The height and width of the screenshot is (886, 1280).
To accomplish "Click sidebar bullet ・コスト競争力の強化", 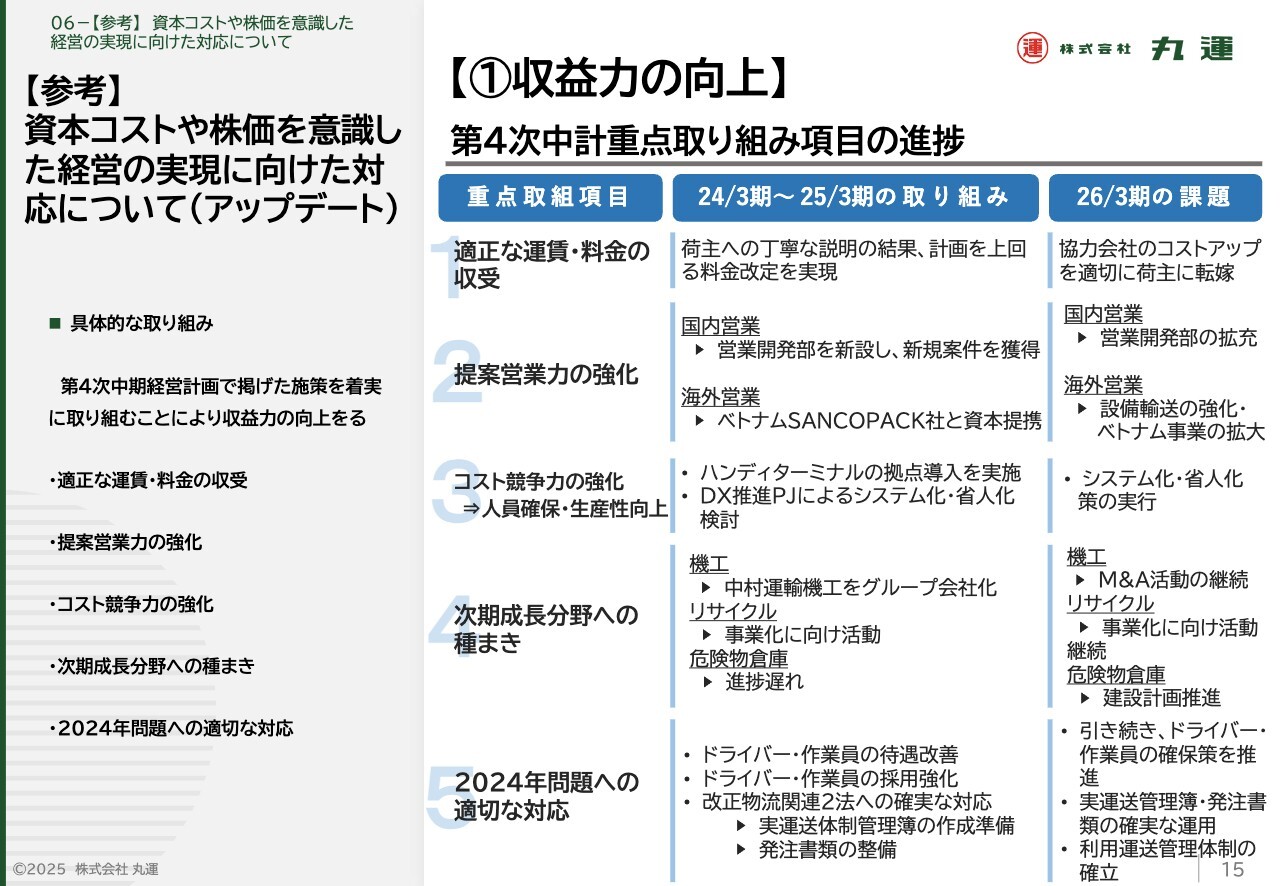I will (x=131, y=604).
